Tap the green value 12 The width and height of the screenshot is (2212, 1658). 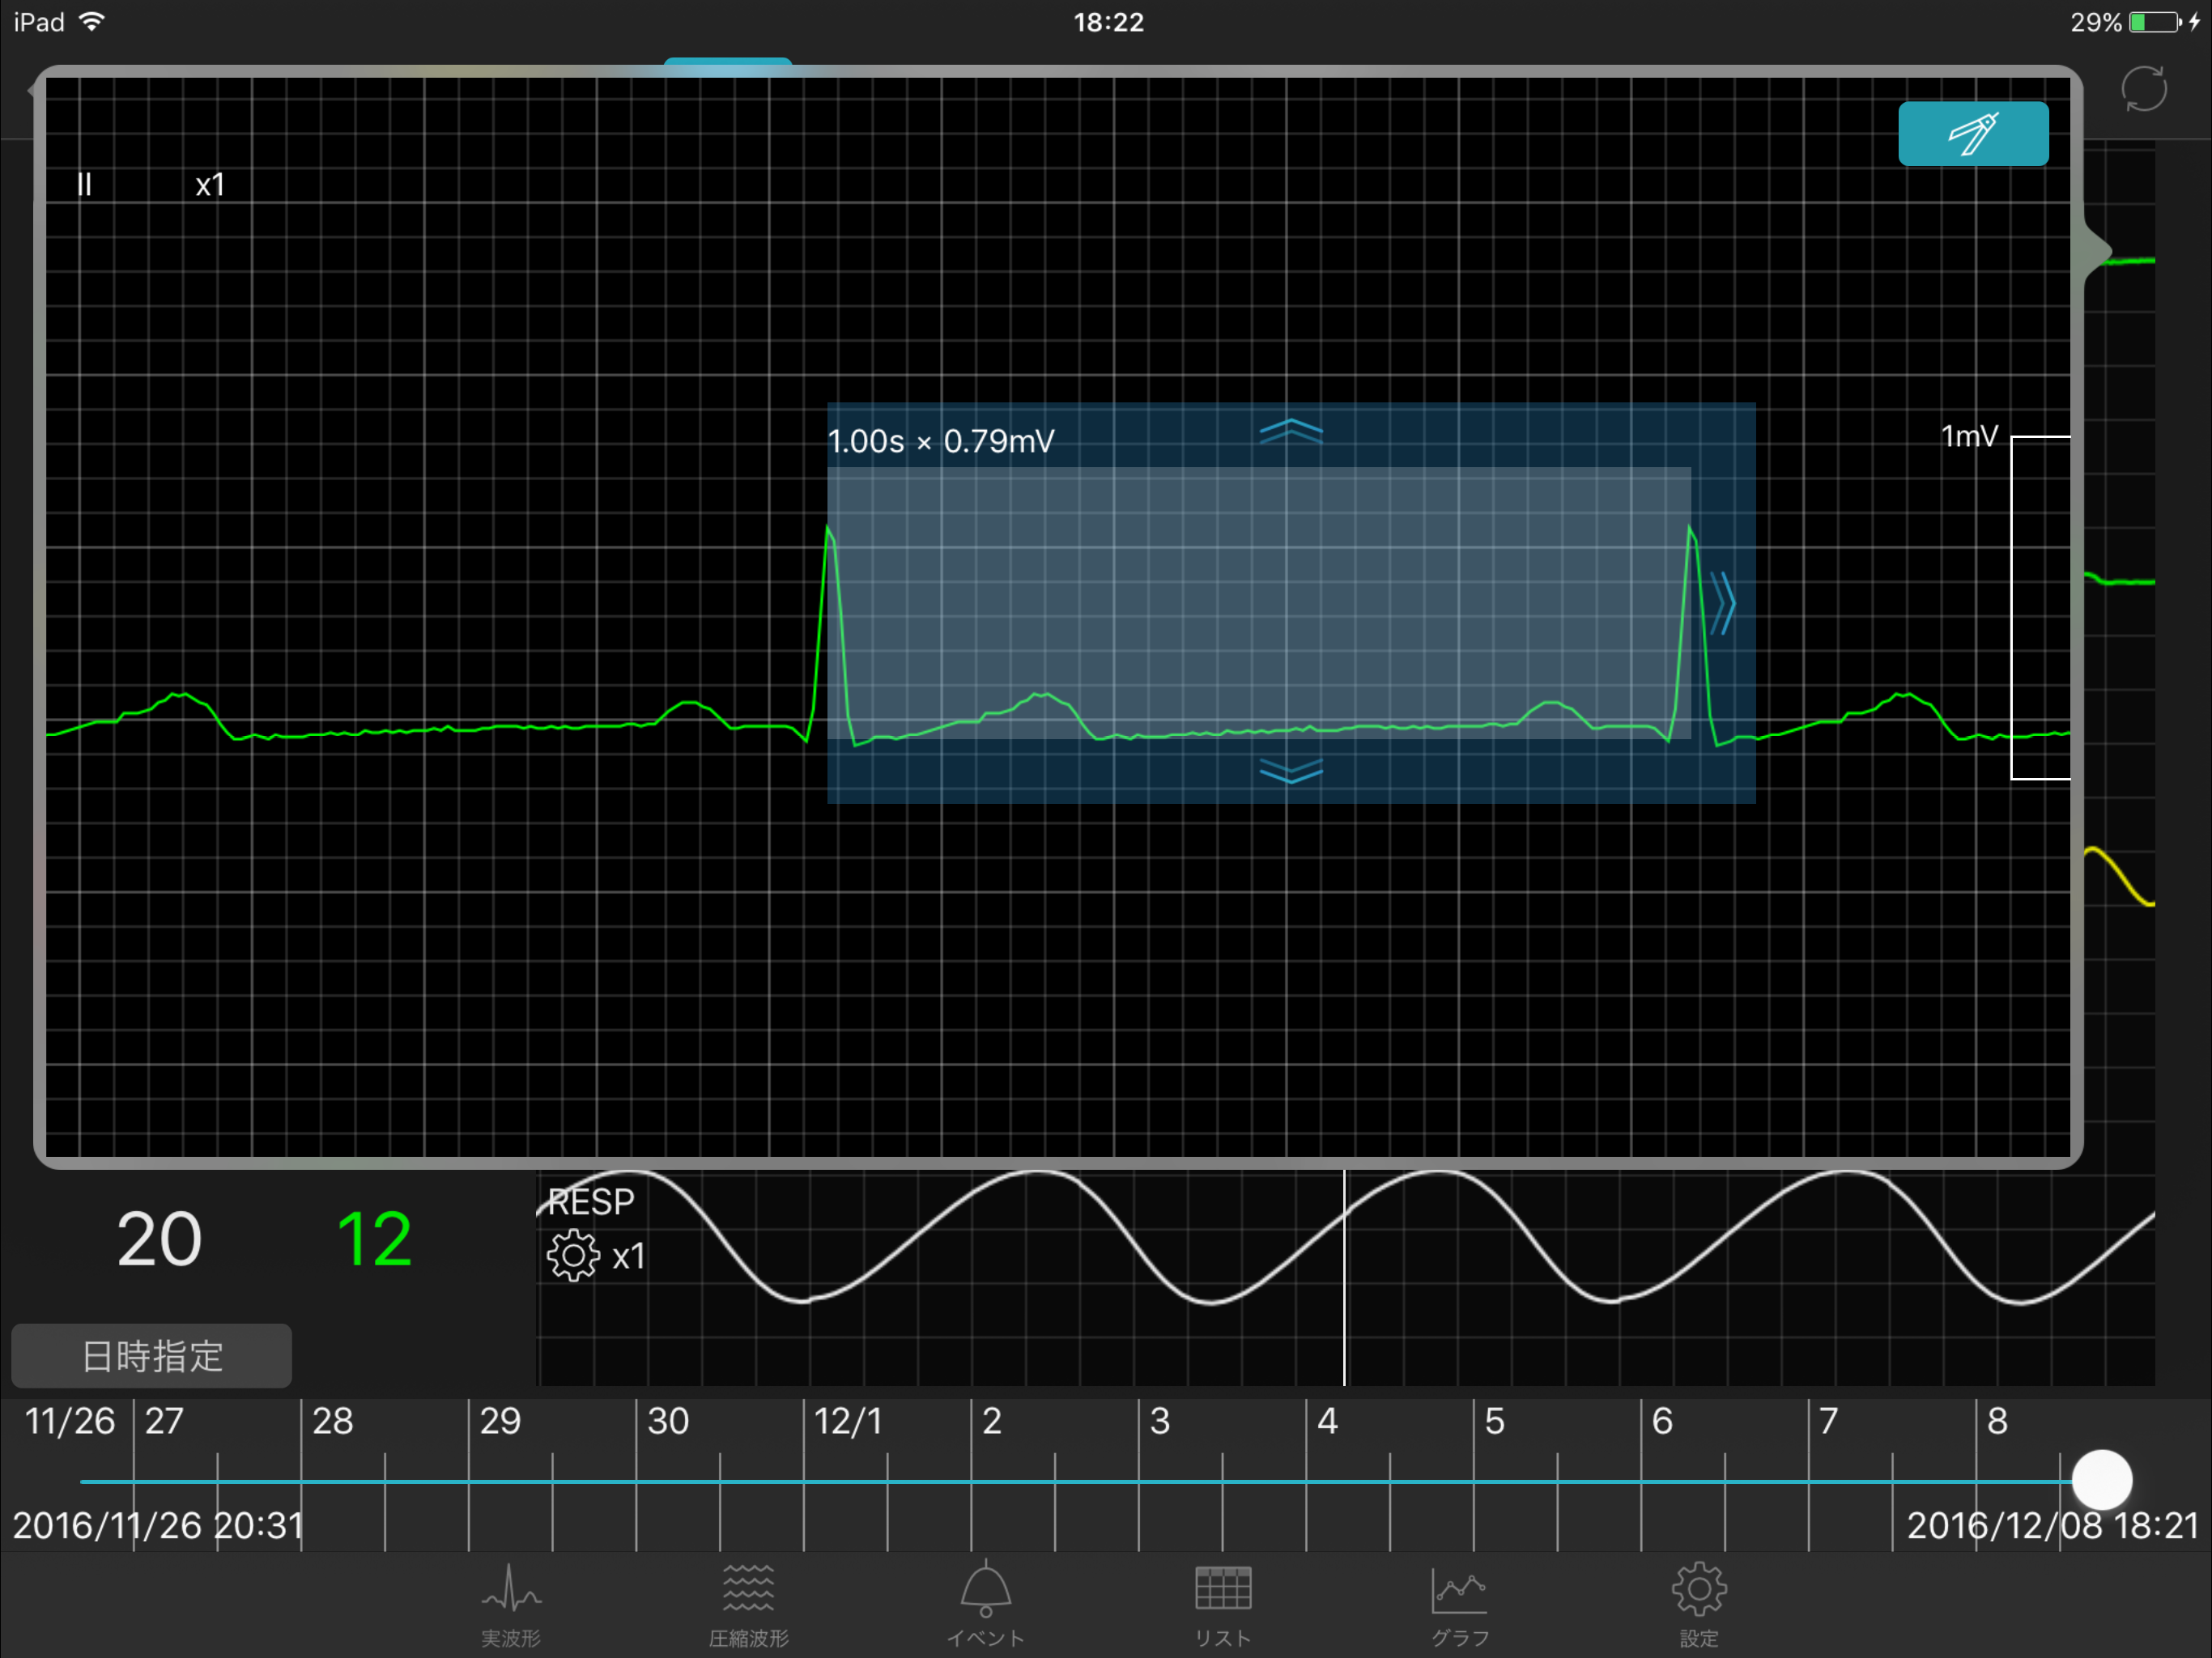[x=374, y=1240]
